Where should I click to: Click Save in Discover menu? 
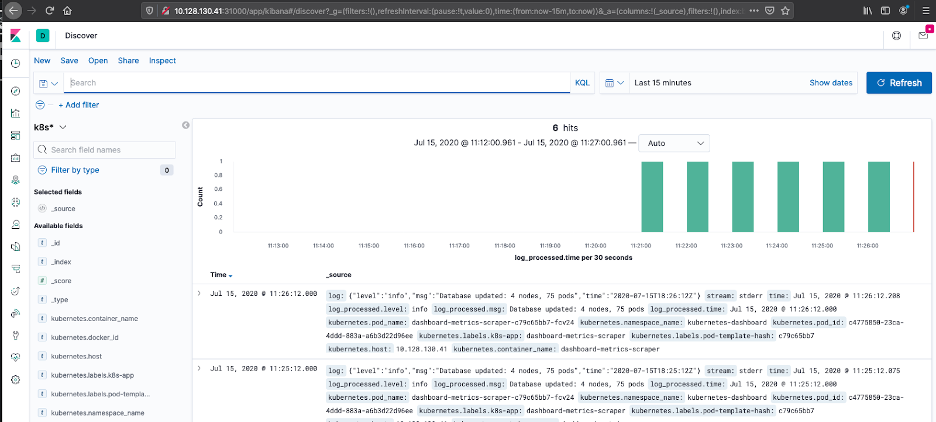click(x=69, y=60)
